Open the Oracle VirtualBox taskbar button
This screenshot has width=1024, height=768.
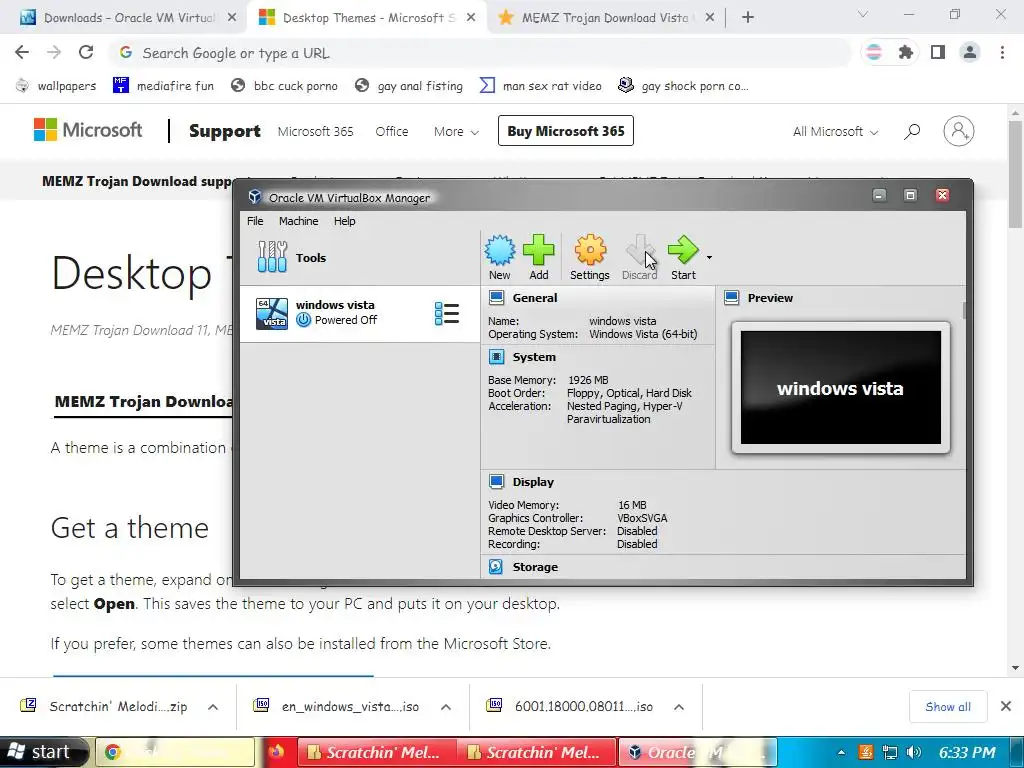(697, 752)
